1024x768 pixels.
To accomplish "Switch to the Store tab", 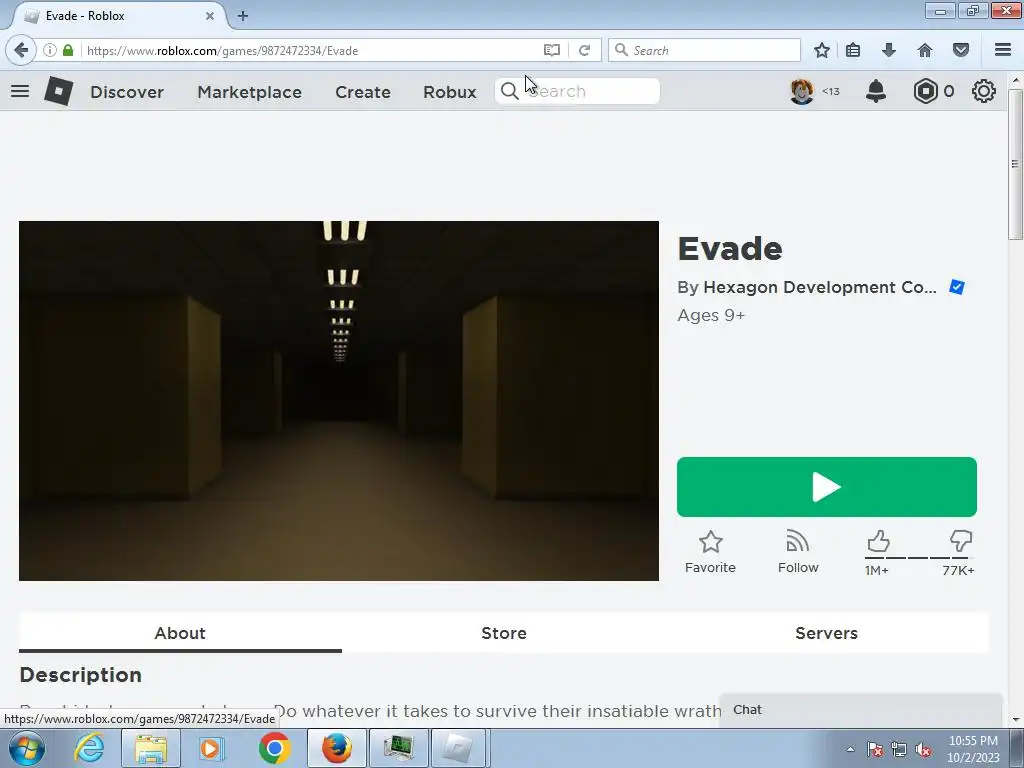I will pyautogui.click(x=504, y=633).
